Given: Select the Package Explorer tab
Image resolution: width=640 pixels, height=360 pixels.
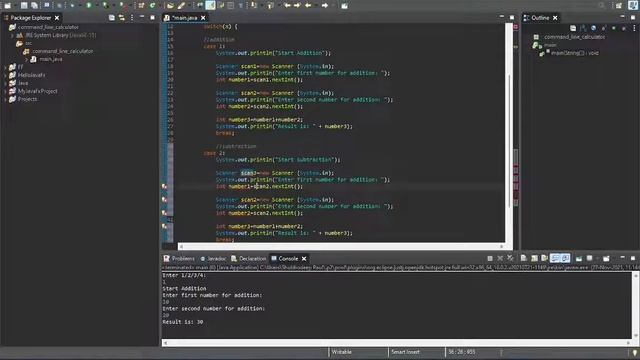Looking at the screenshot, I should click(31, 18).
